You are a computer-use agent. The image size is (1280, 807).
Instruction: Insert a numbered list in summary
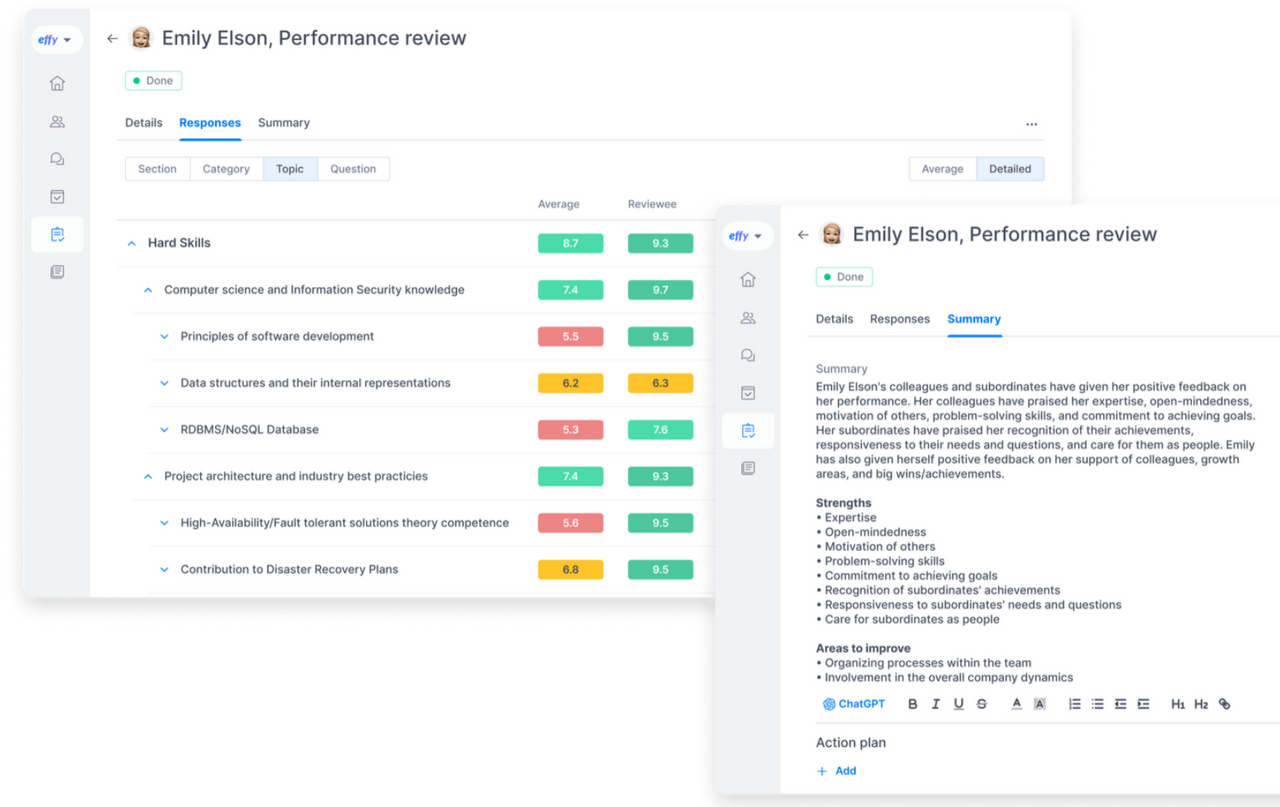click(x=1074, y=704)
